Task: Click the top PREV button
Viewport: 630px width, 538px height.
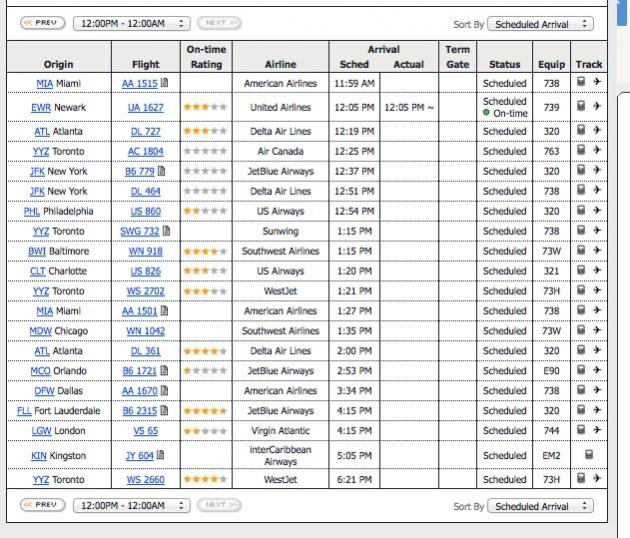Action: click(37, 21)
